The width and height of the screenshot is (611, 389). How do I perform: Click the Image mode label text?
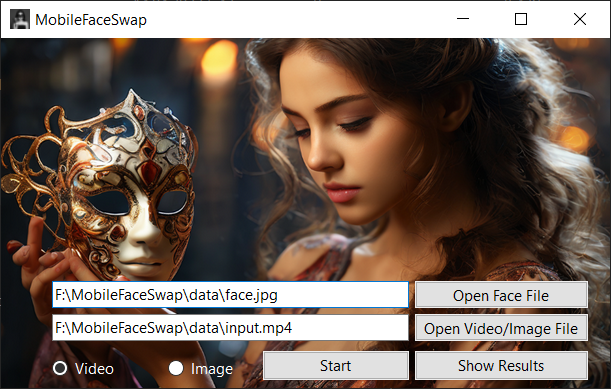[x=212, y=369]
